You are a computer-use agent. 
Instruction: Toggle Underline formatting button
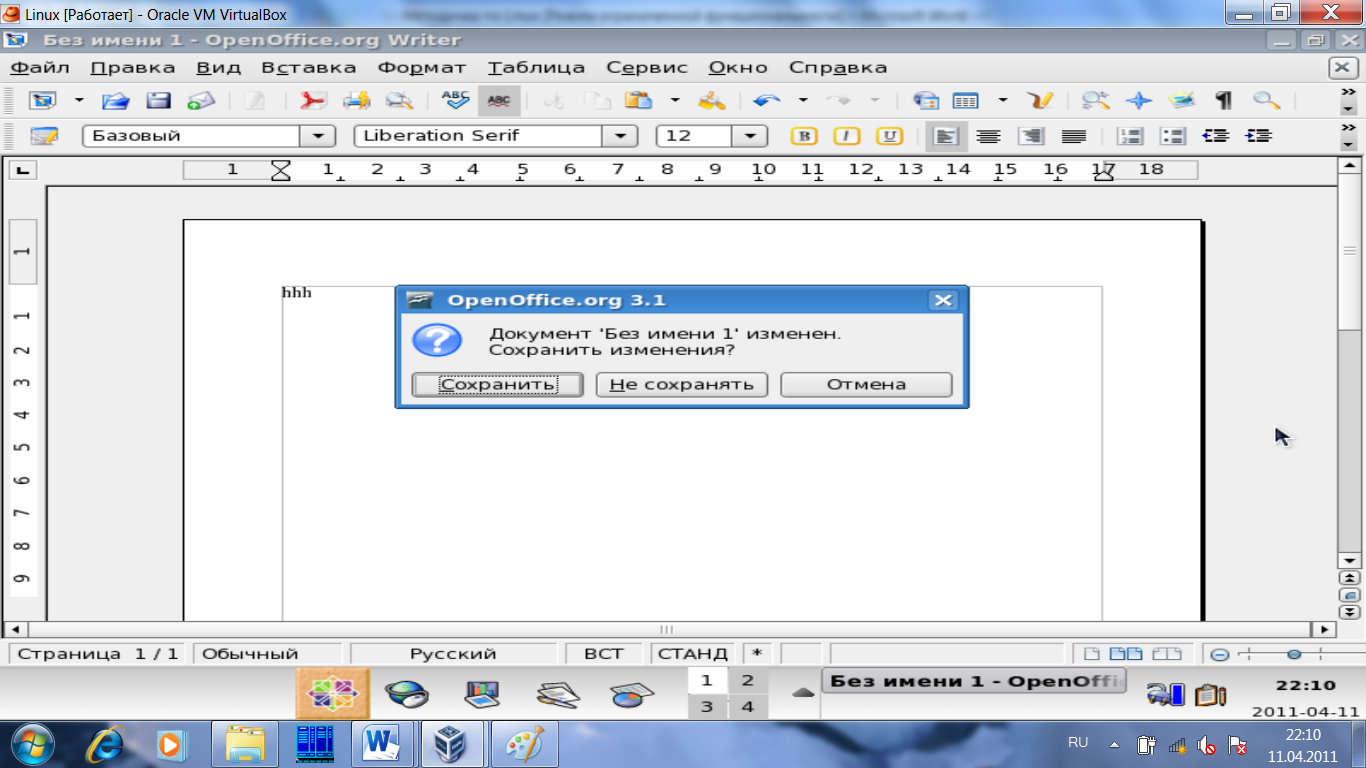coord(889,136)
